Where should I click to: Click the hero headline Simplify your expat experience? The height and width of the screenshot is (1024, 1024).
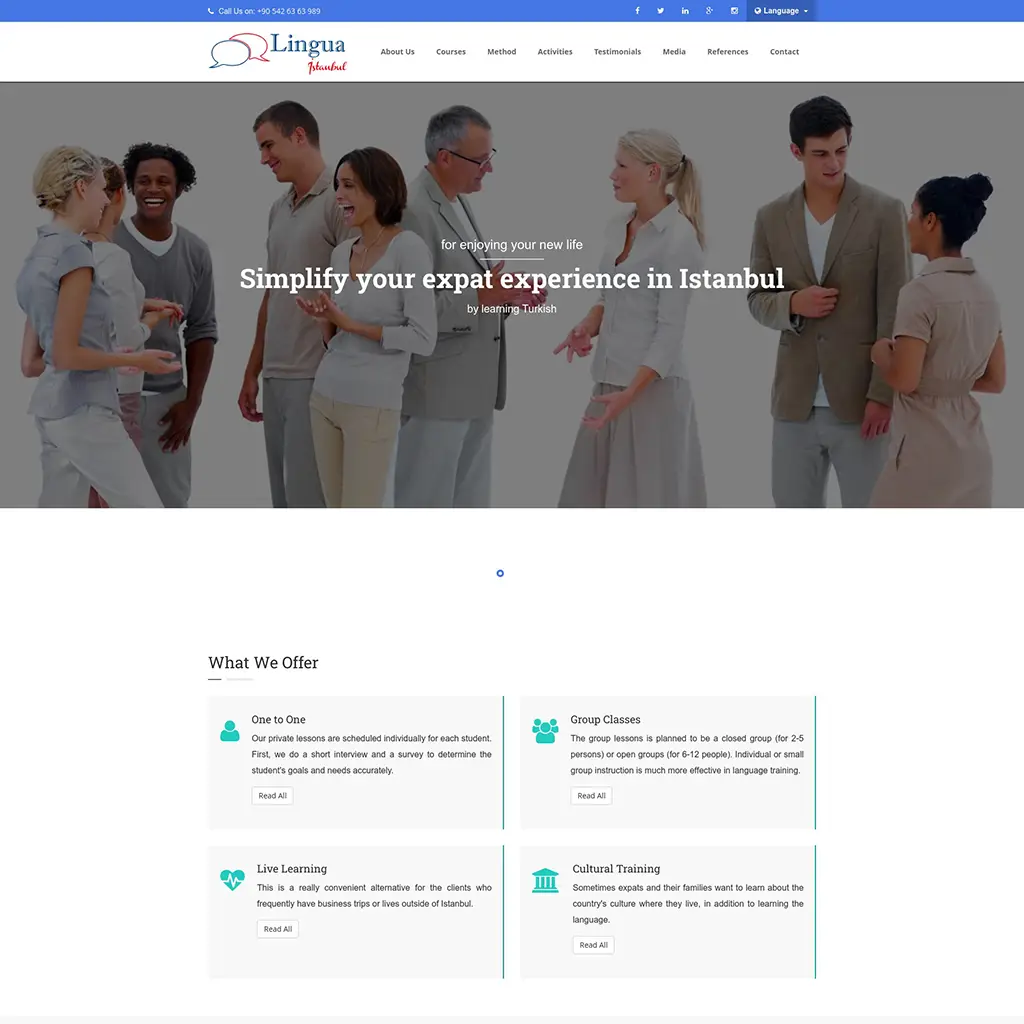click(x=511, y=279)
